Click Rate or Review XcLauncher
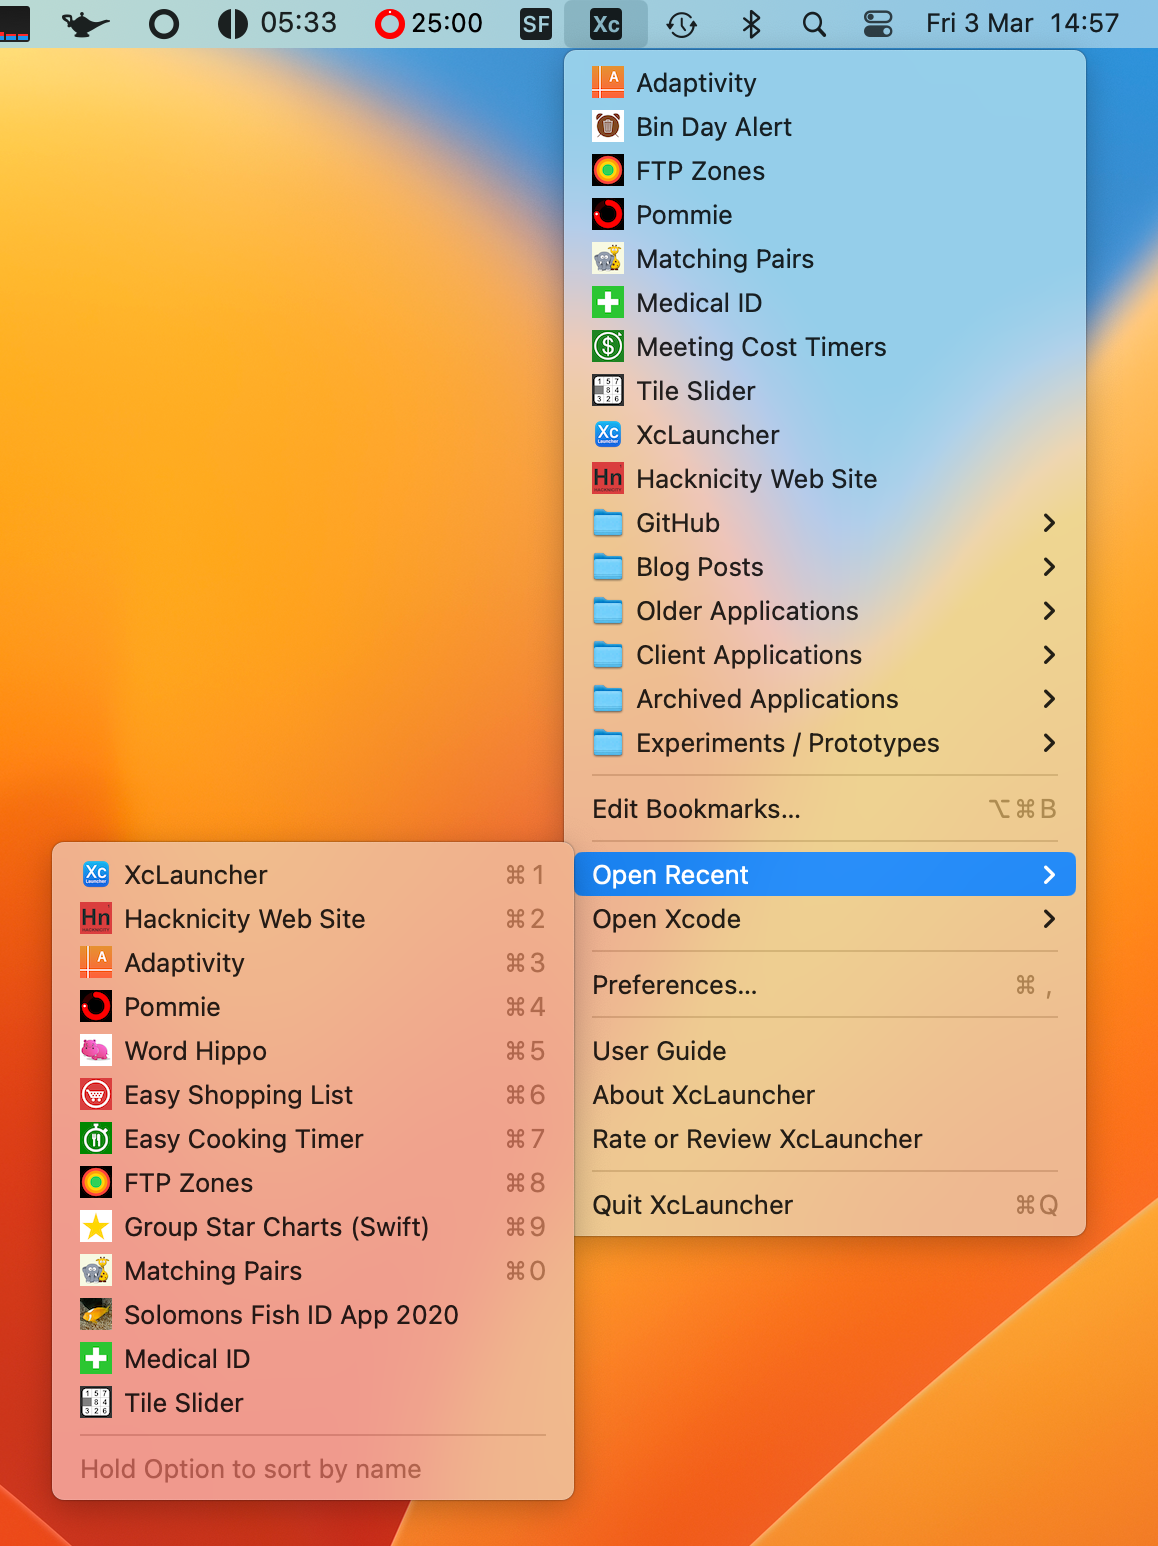This screenshot has width=1158, height=1546. click(757, 1139)
